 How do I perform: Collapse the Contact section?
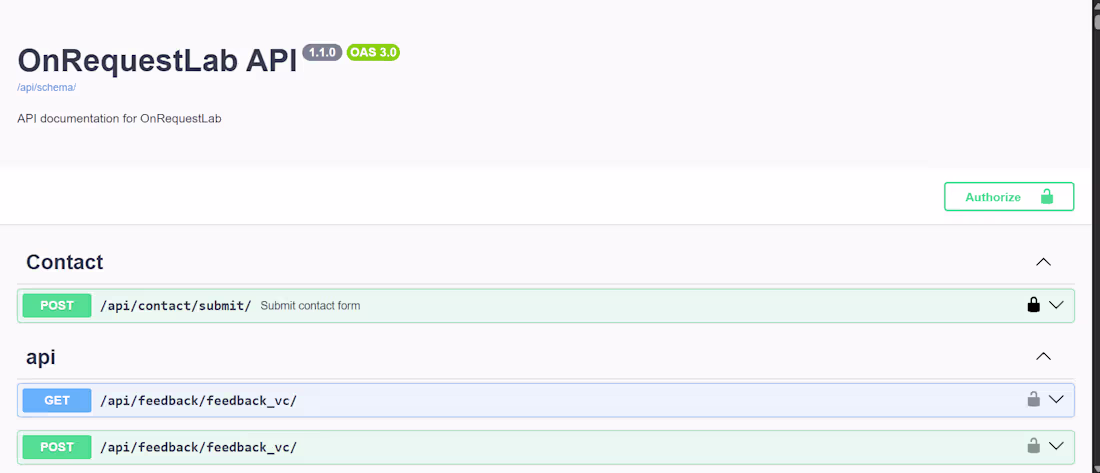pos(1043,262)
